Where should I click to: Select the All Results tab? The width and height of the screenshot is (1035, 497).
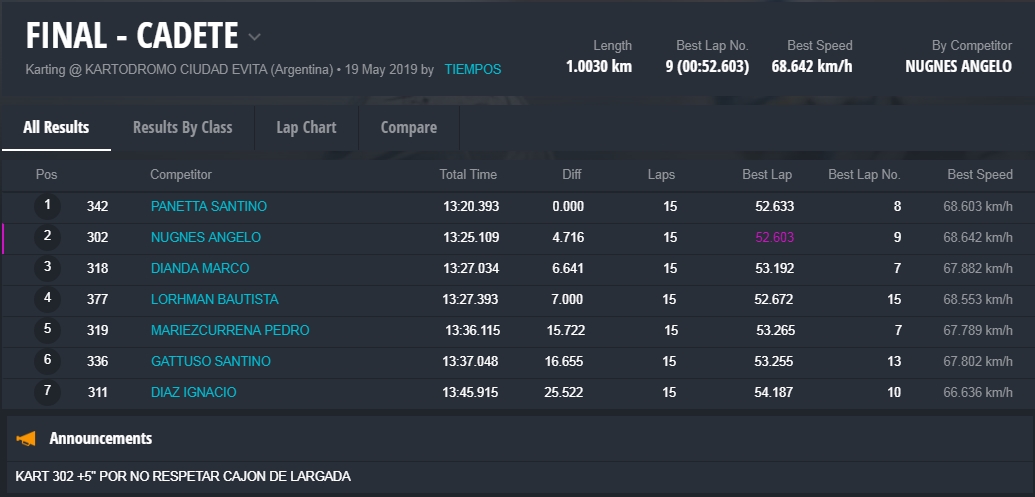tap(56, 128)
